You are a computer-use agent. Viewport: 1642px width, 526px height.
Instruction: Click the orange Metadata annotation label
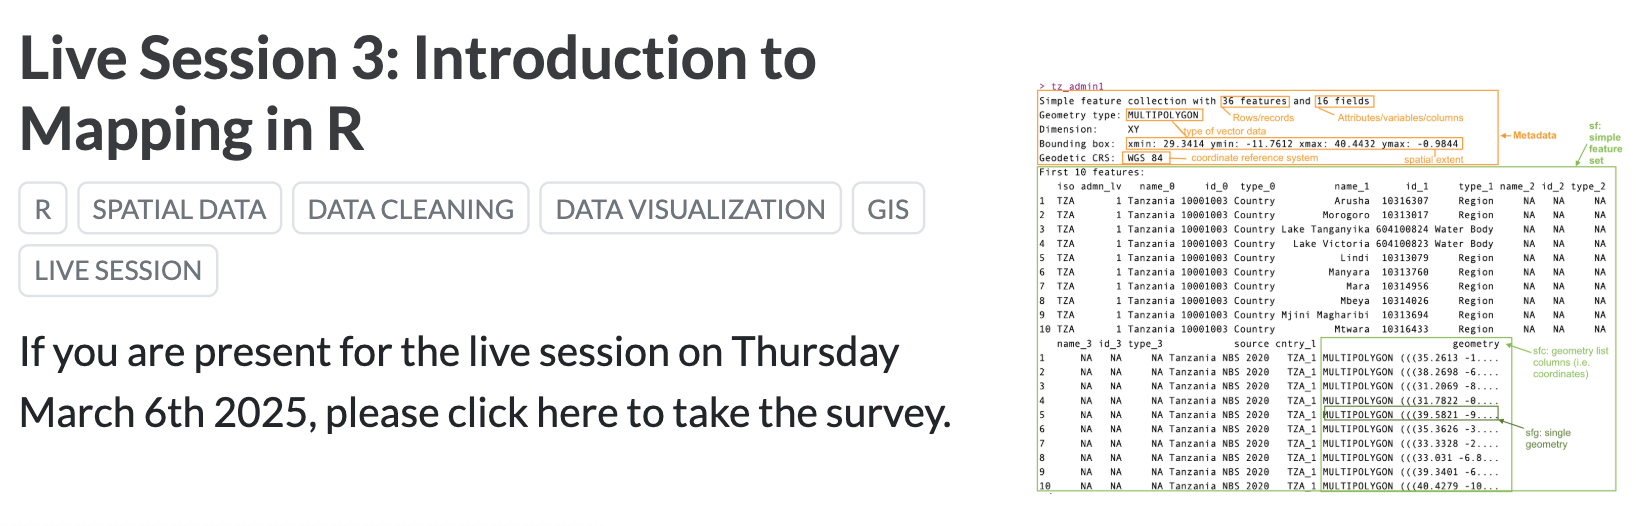[1534, 135]
